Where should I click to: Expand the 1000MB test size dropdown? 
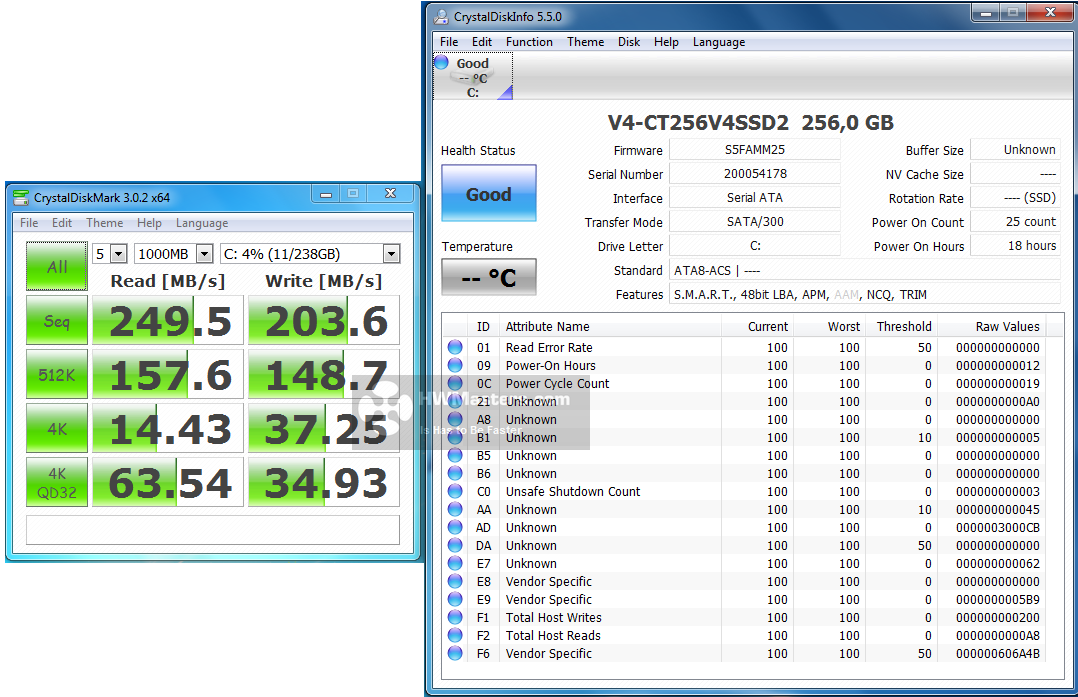[204, 254]
